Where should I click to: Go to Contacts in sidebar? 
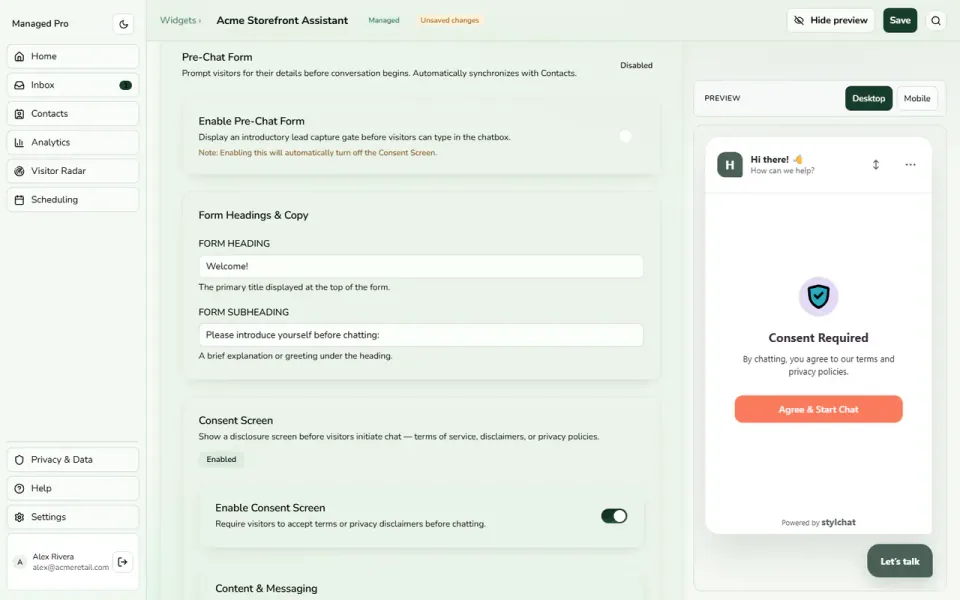click(x=73, y=114)
